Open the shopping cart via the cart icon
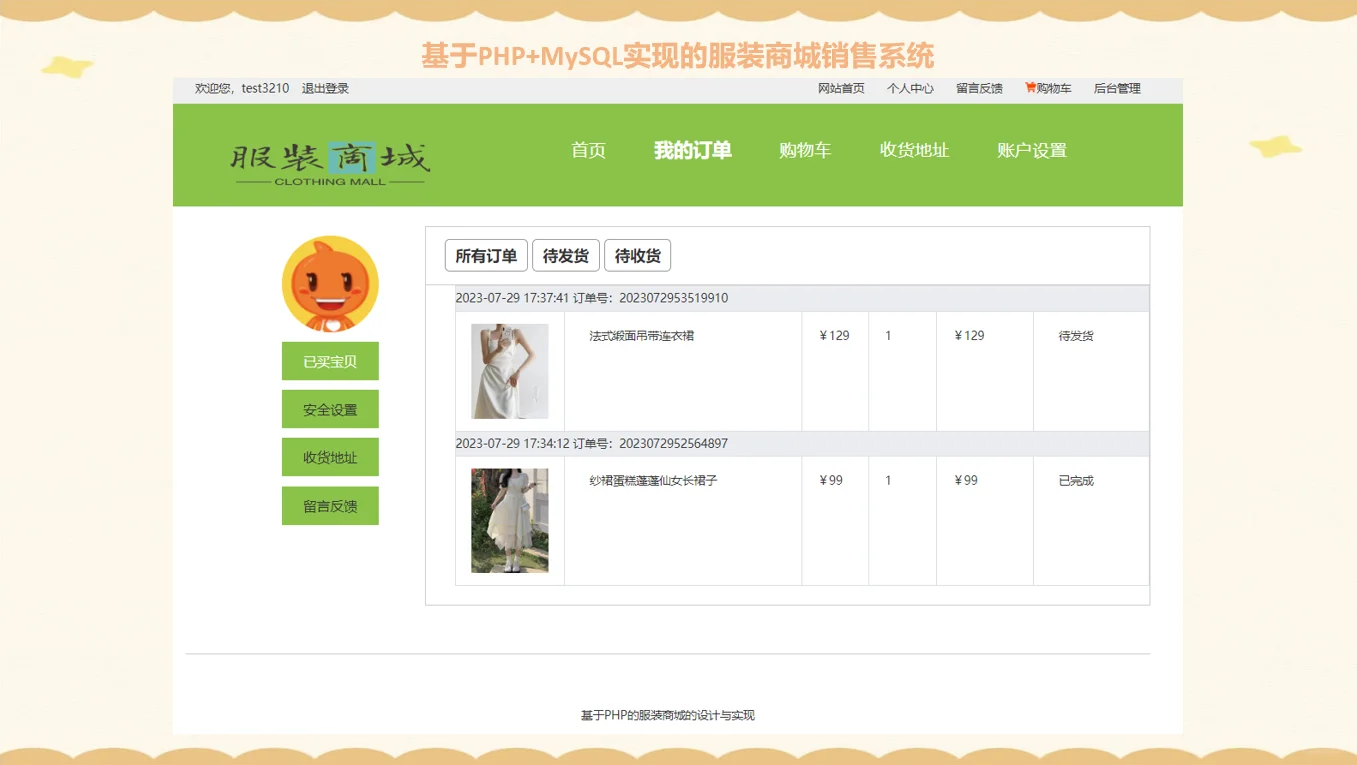The width and height of the screenshot is (1357, 765). tap(1046, 88)
